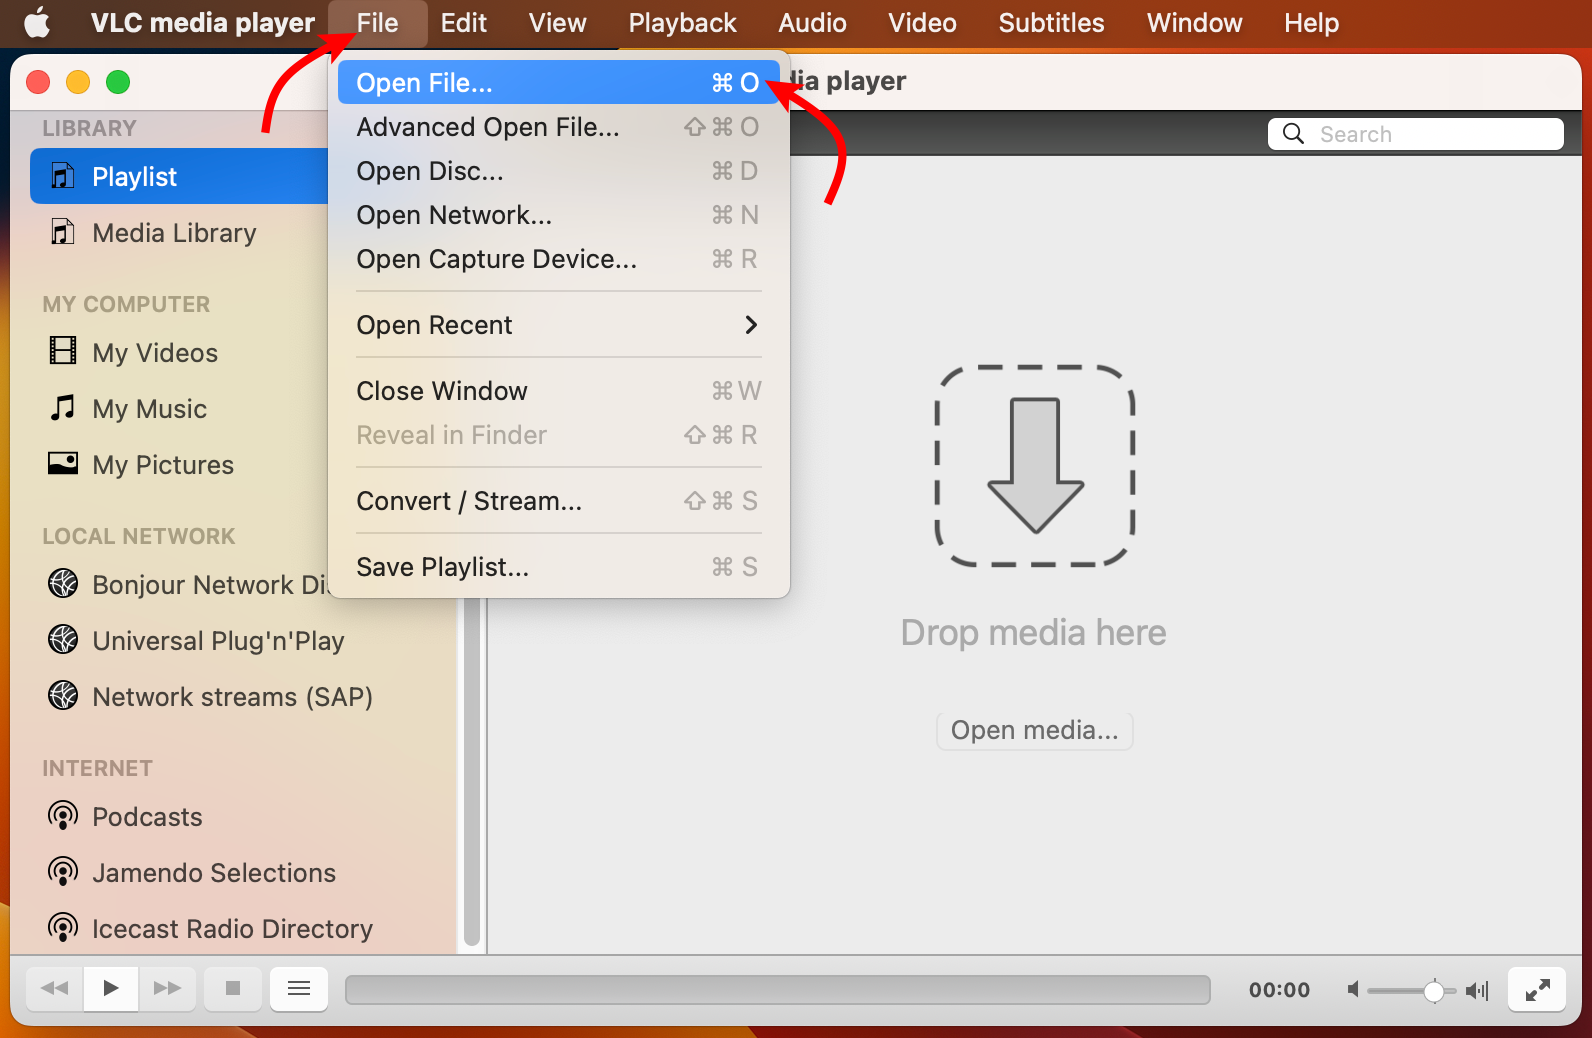Select Playlist in the sidebar
1592x1038 pixels.
(180, 176)
